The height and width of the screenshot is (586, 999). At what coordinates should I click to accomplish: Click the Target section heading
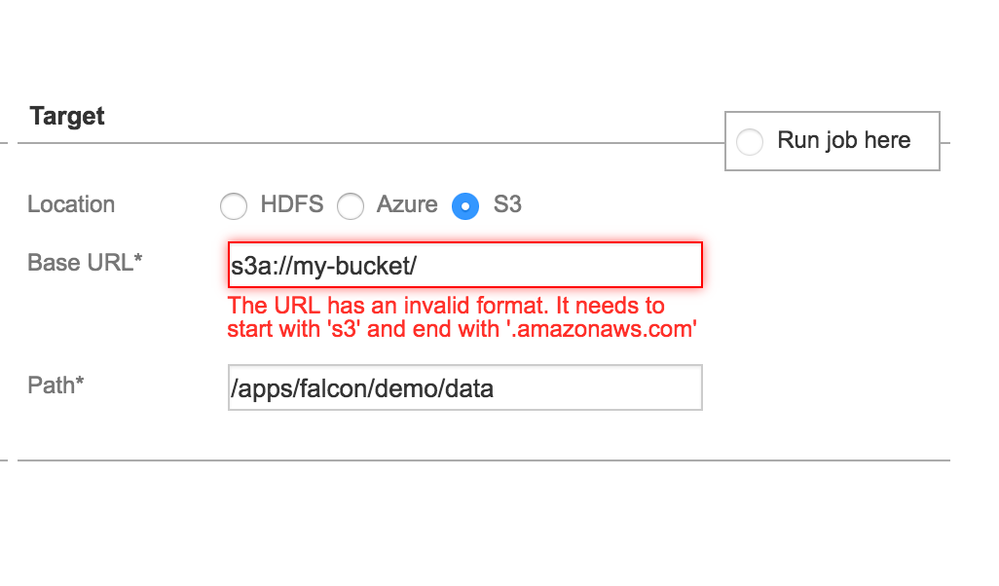[67, 117]
